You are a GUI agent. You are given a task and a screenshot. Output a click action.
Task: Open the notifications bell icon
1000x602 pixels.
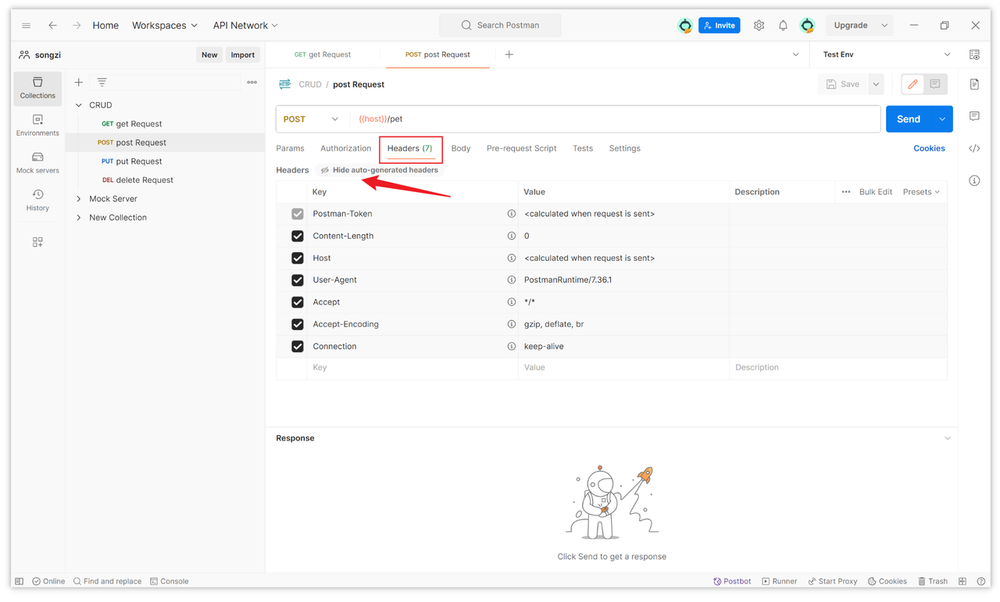click(783, 25)
